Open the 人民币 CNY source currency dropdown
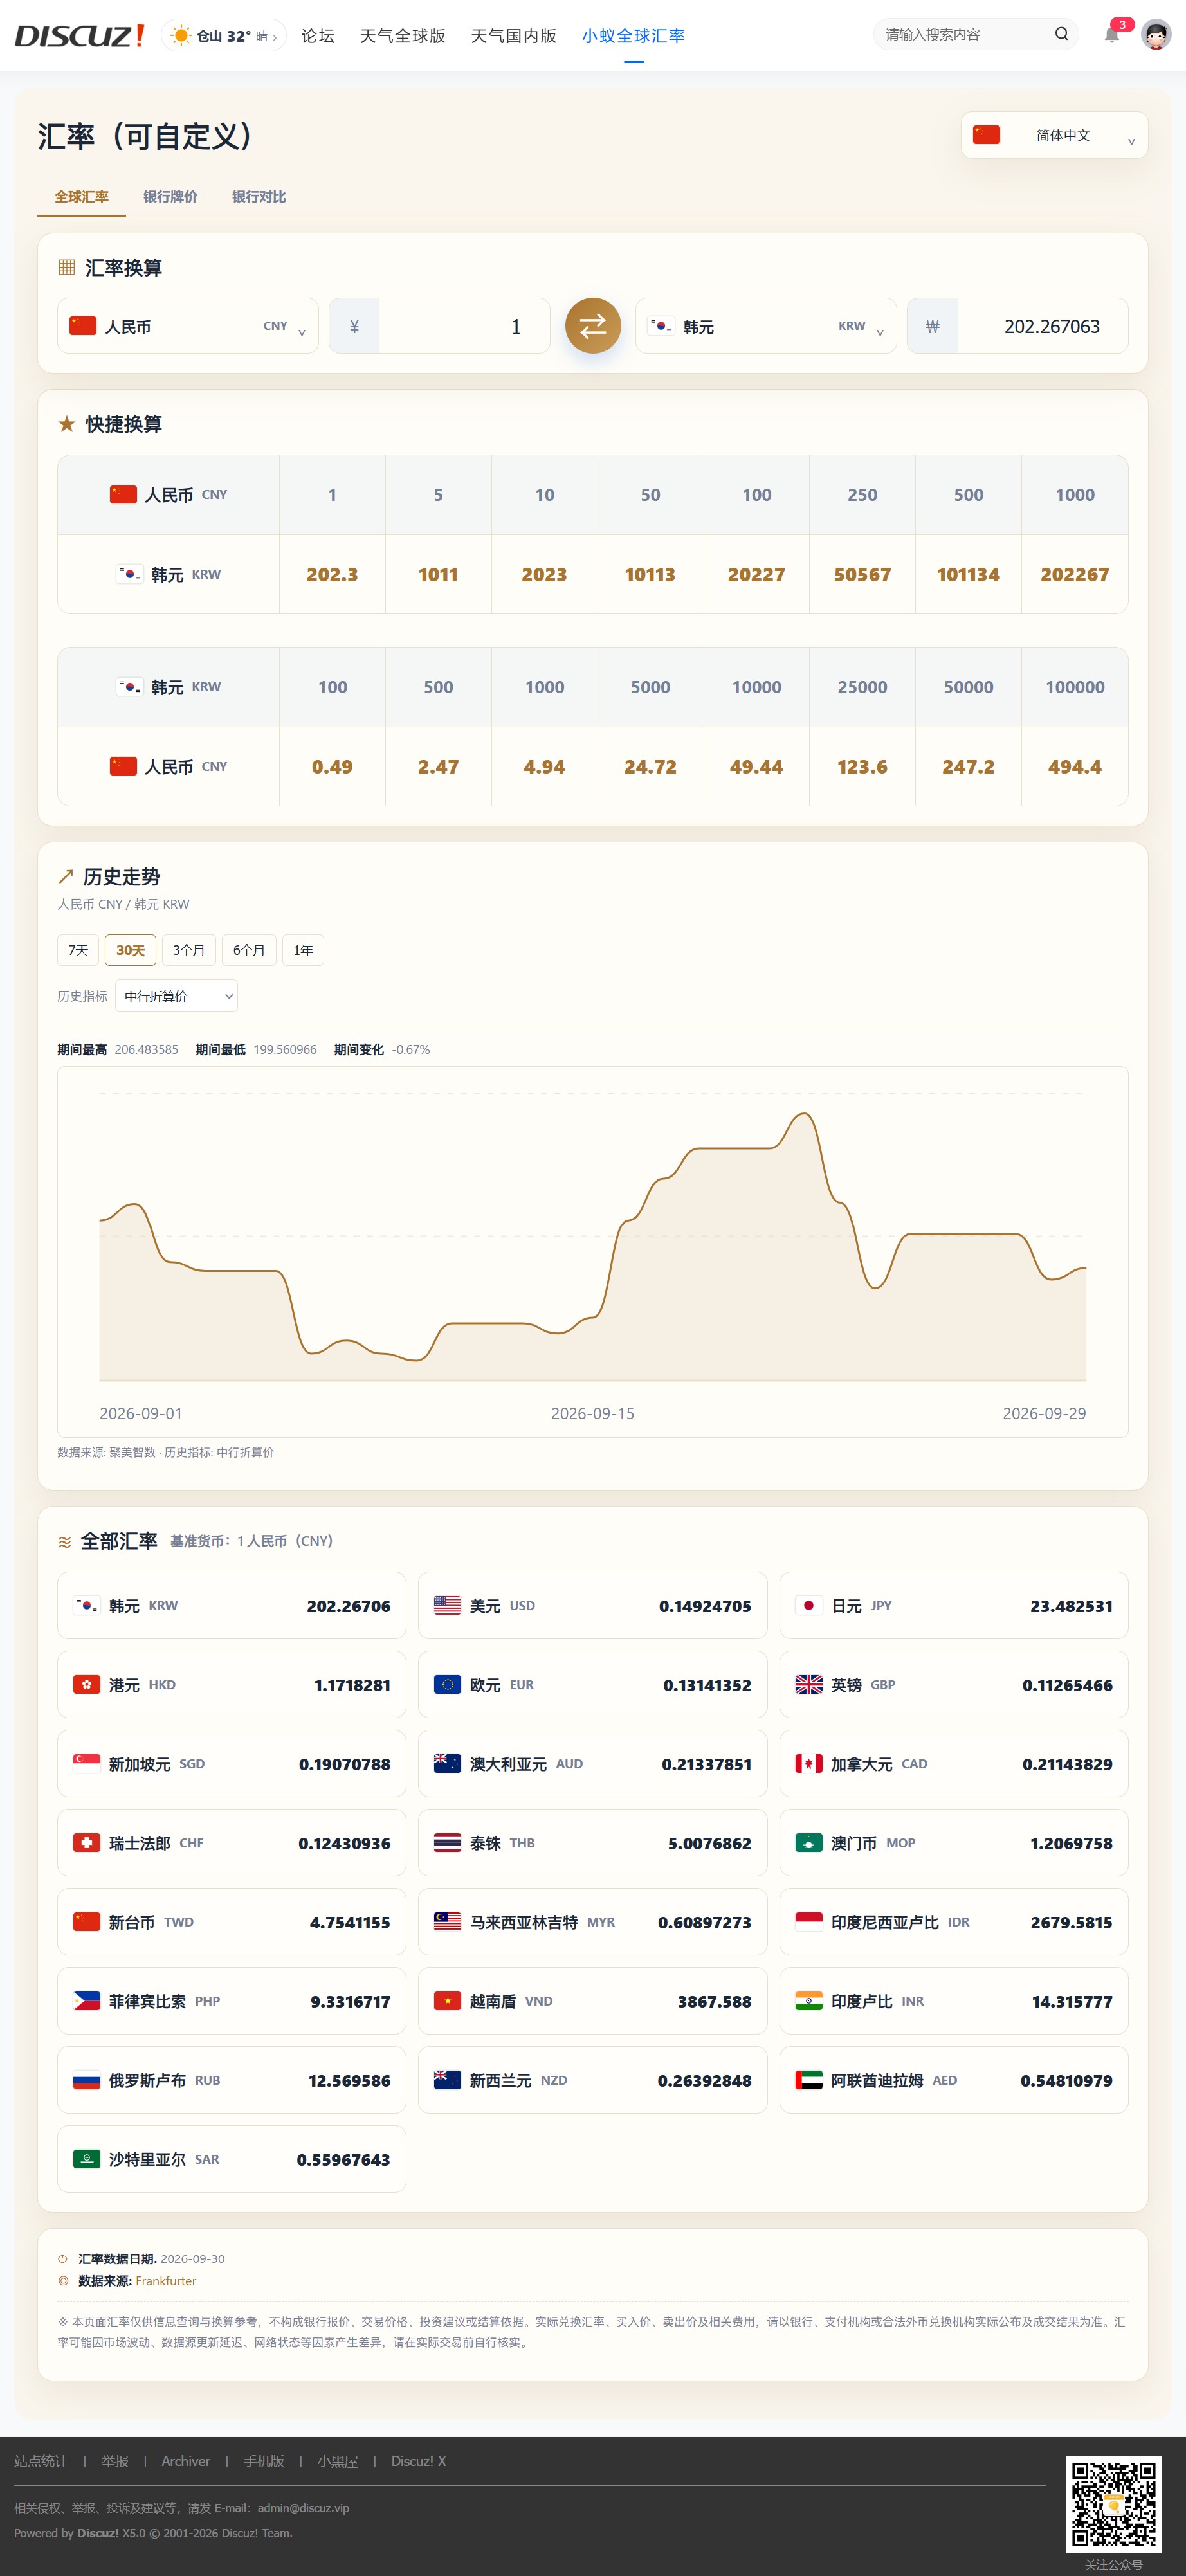 [x=188, y=326]
